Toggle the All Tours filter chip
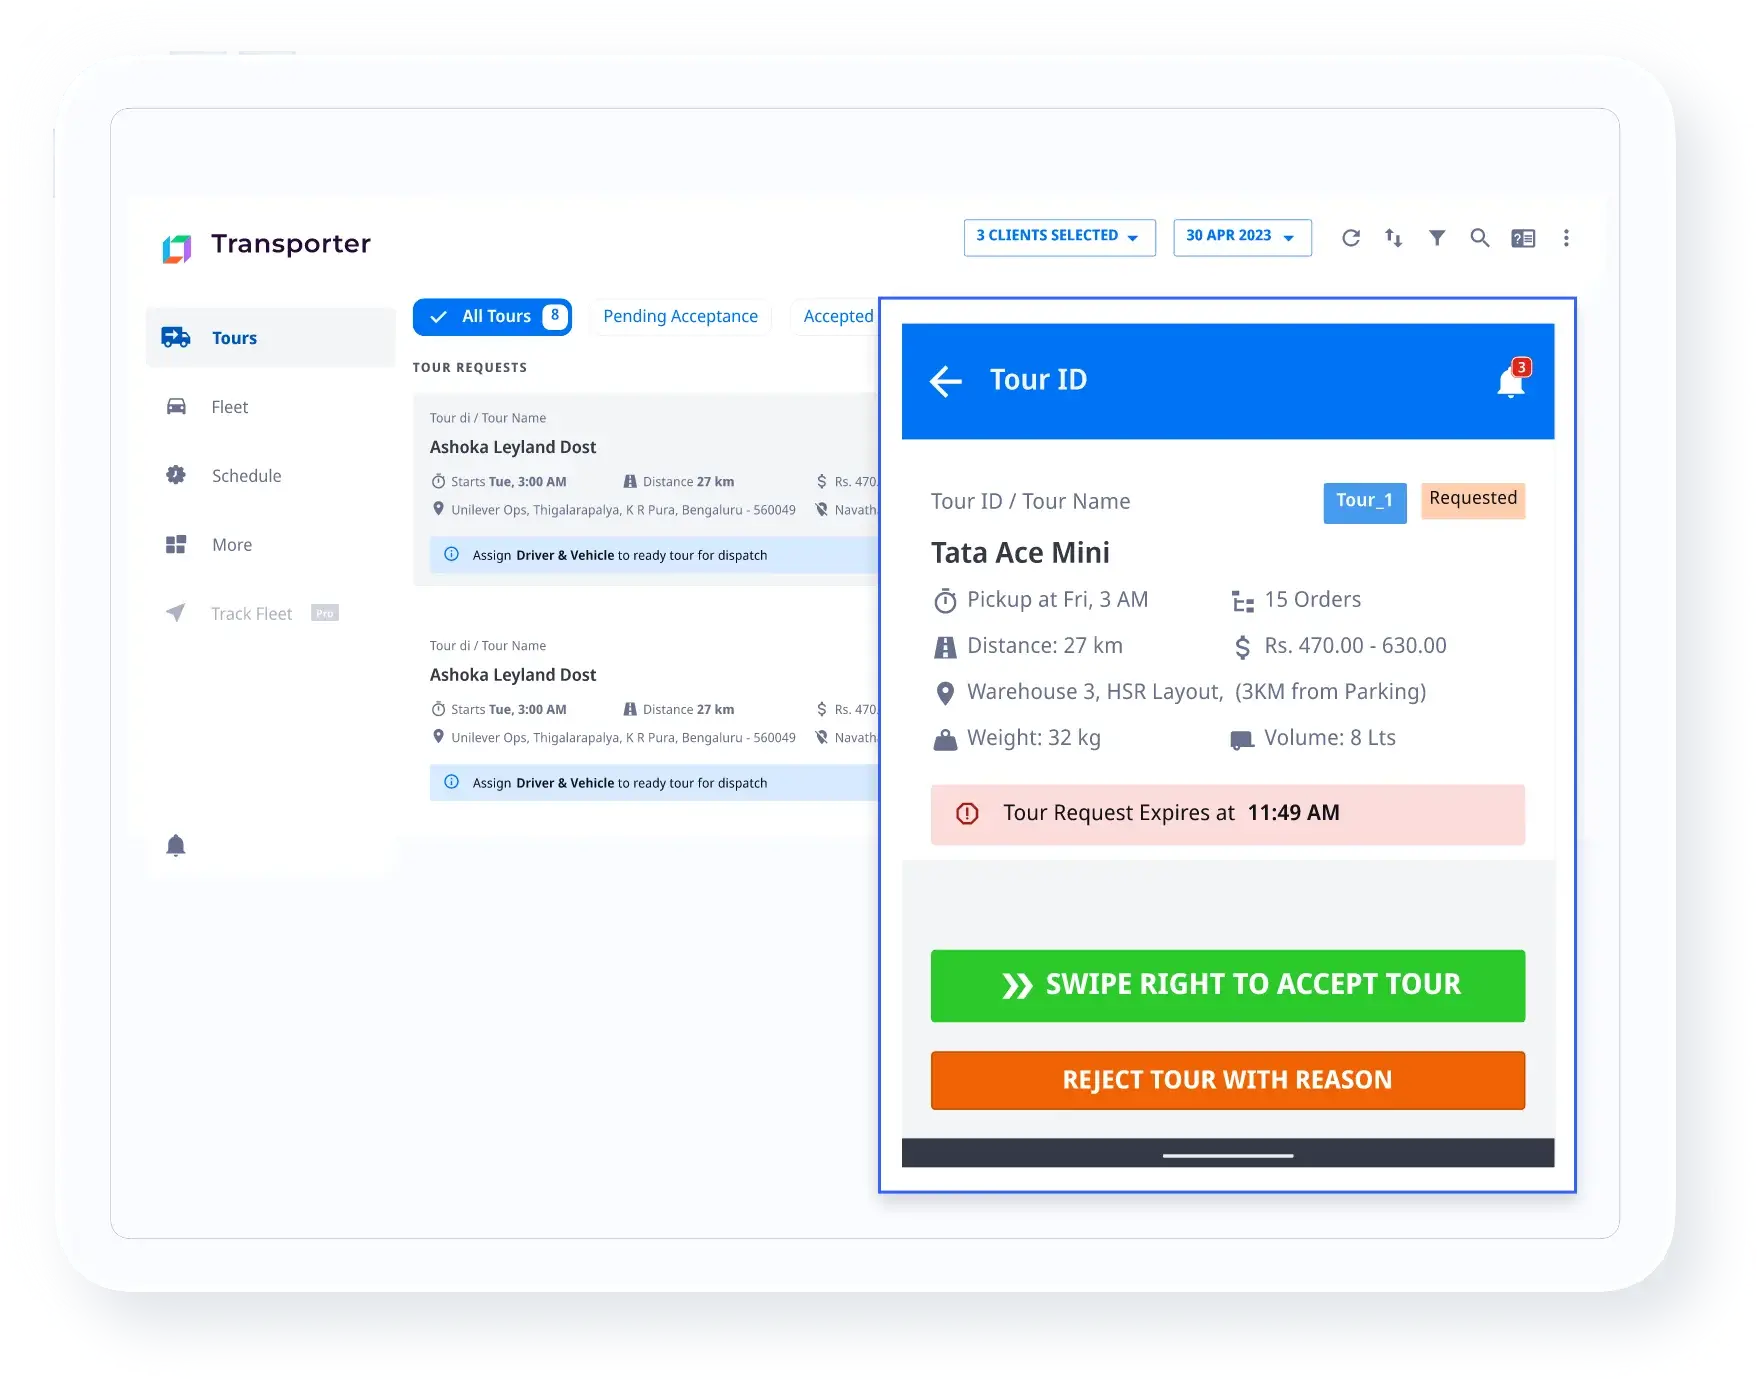 (492, 317)
